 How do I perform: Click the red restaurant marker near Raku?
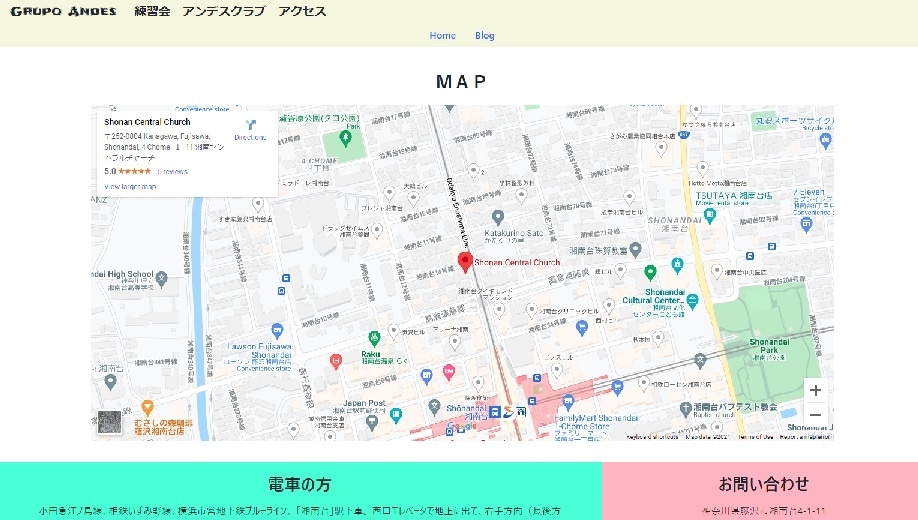pos(335,361)
